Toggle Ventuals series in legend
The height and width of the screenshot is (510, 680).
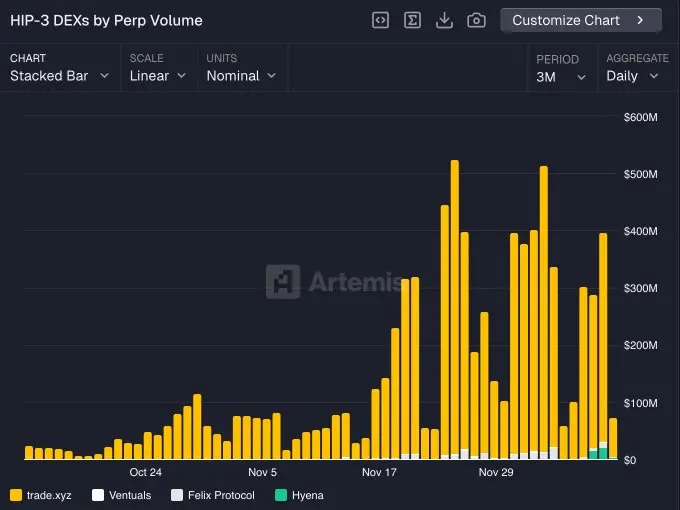(130, 495)
